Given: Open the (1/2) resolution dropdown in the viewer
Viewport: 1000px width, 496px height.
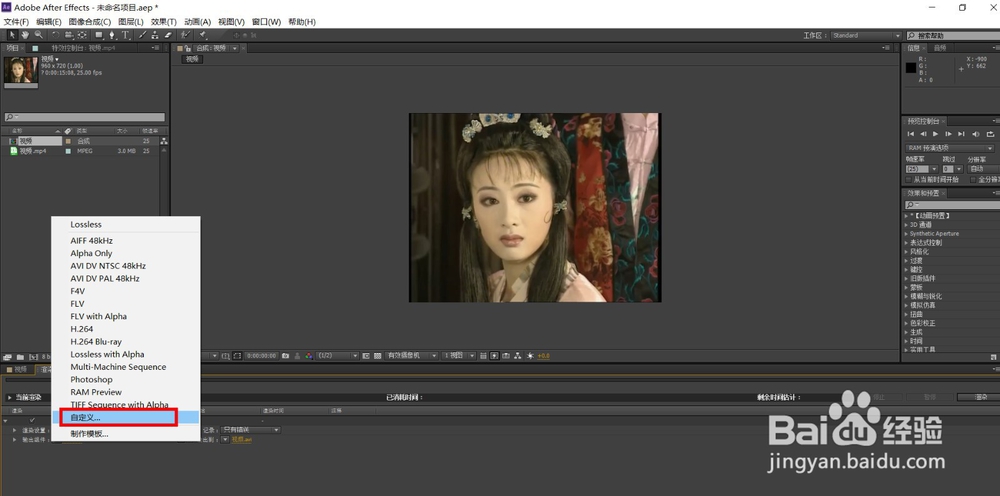Looking at the screenshot, I should (337, 356).
